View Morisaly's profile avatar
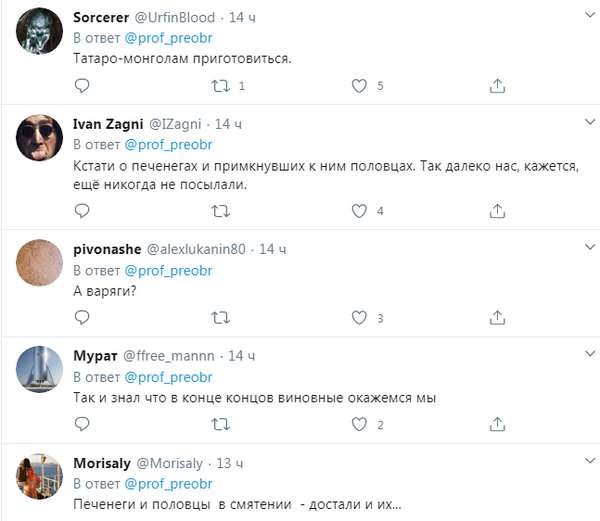The width and height of the screenshot is (600, 521). [42, 481]
